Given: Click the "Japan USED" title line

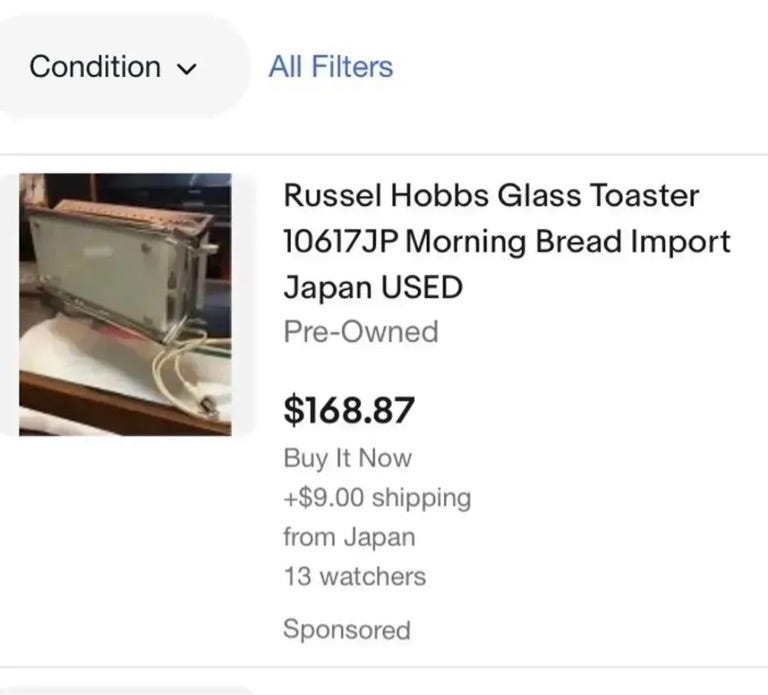Looking at the screenshot, I should [373, 287].
